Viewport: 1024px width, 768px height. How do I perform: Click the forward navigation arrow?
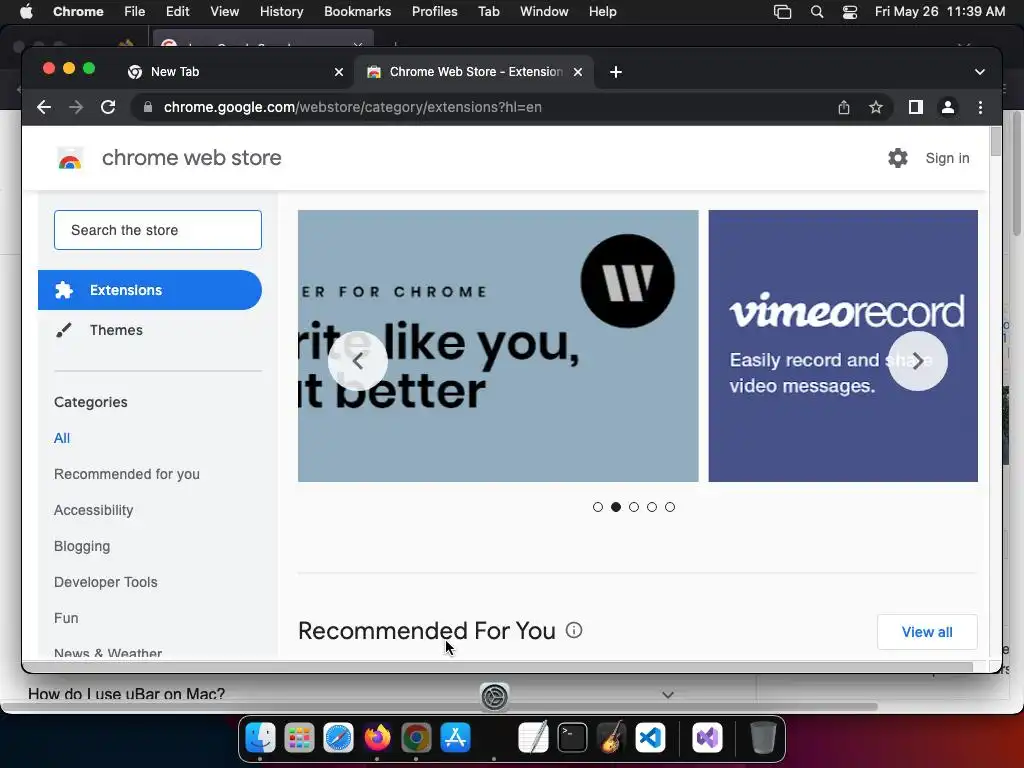pos(76,107)
